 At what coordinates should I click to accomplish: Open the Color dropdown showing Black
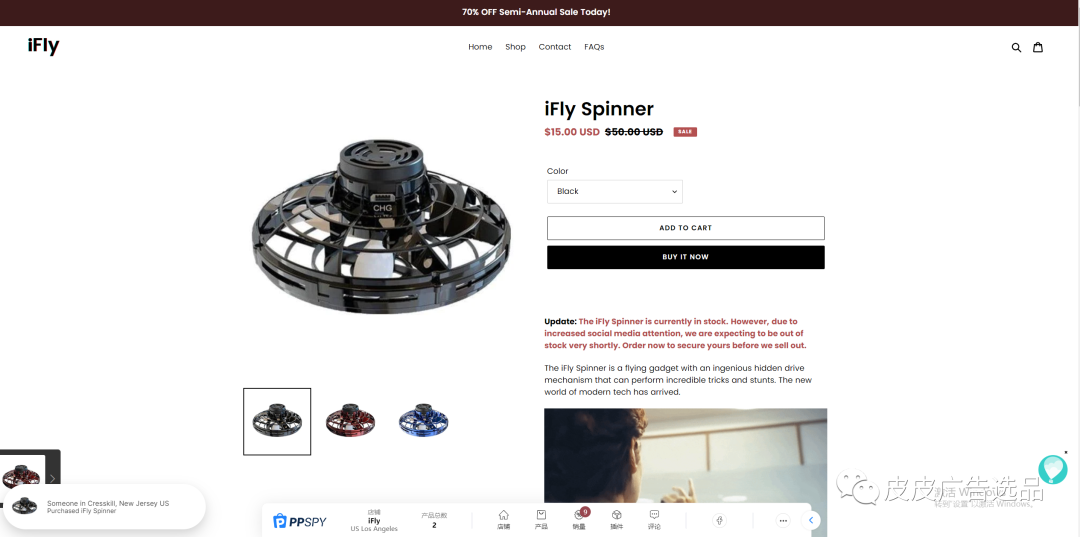(614, 191)
